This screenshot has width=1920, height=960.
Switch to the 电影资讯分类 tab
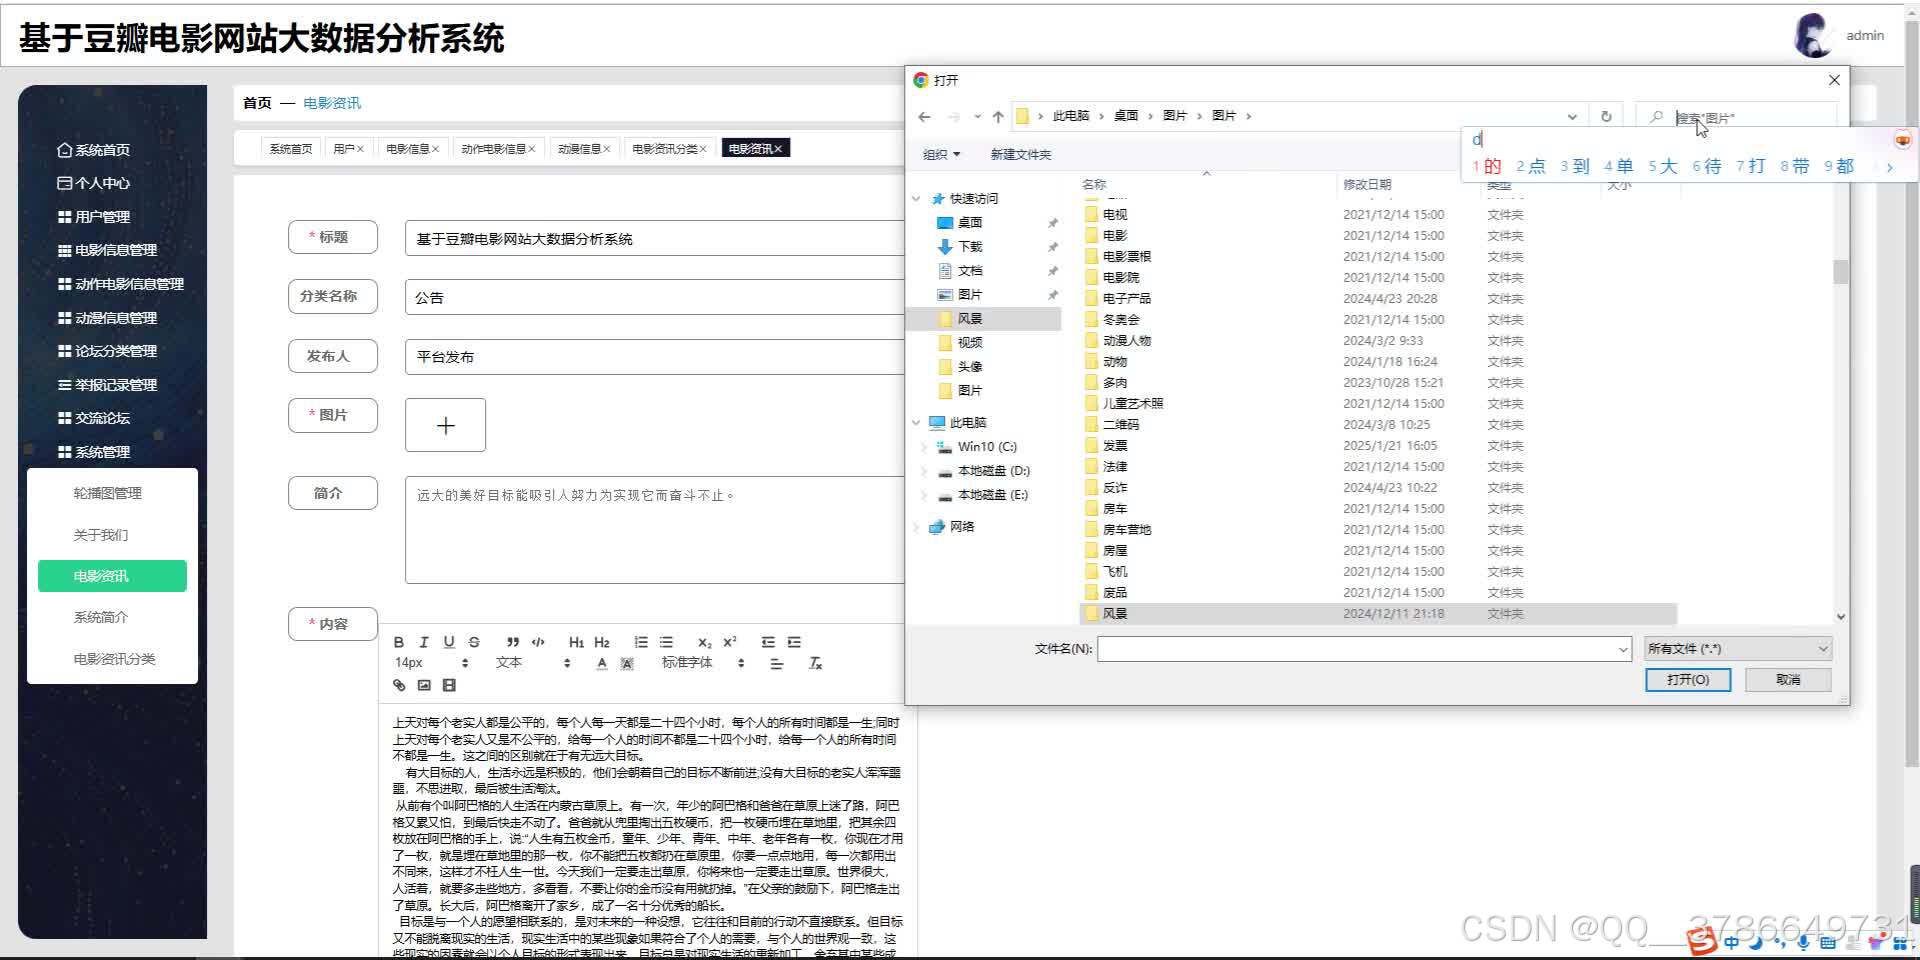(669, 149)
